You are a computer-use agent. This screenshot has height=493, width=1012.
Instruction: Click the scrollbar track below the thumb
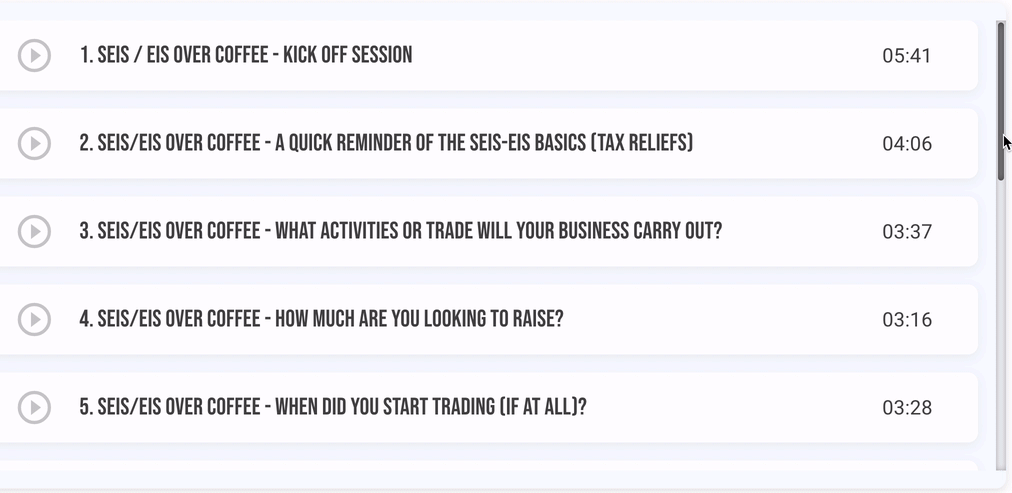coord(1001,323)
